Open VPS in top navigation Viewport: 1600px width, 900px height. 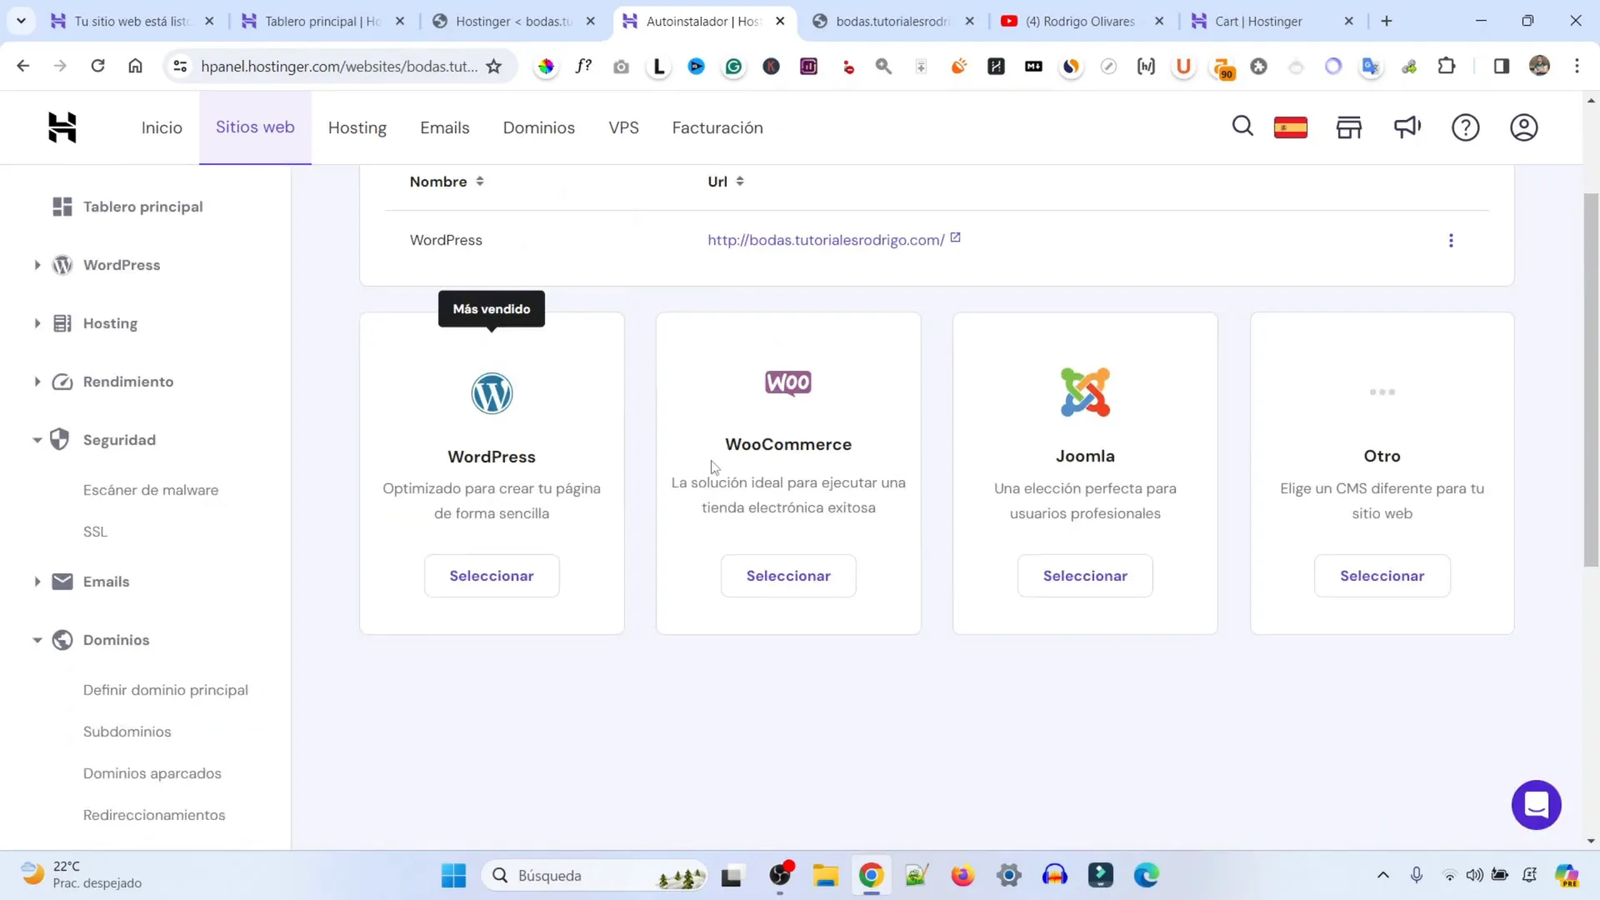tap(624, 128)
